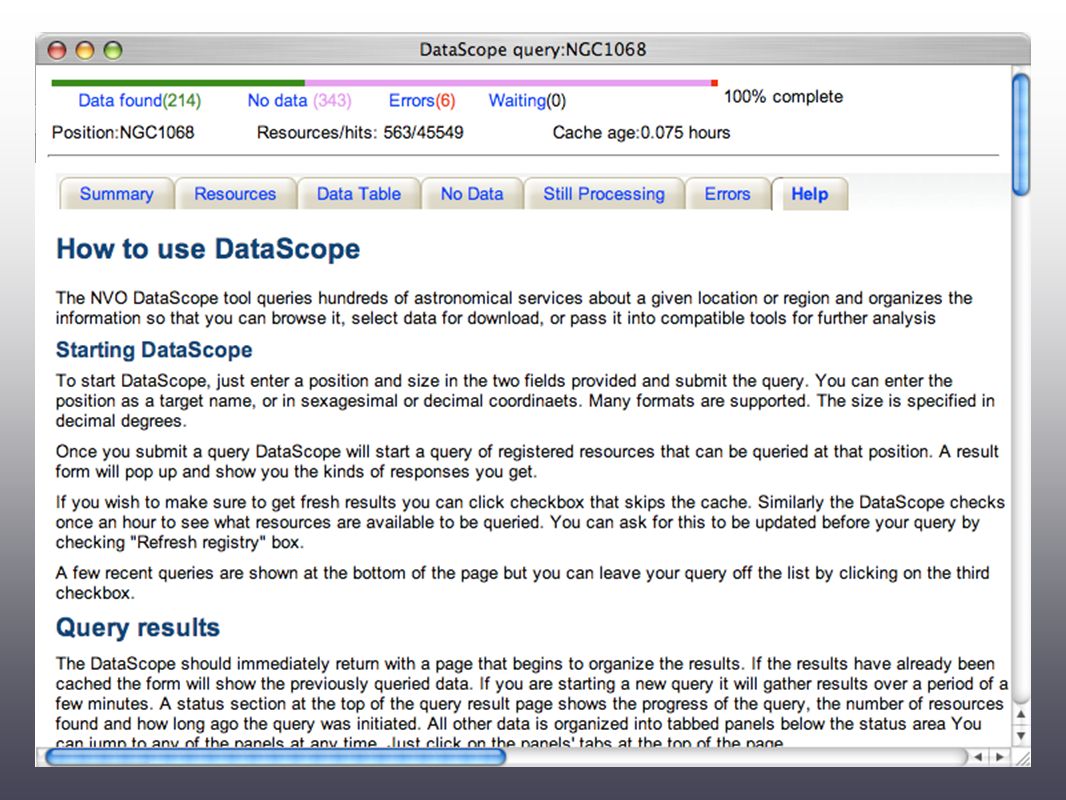Switch to the Resources tab
This screenshot has height=800, width=1066.
(x=235, y=194)
